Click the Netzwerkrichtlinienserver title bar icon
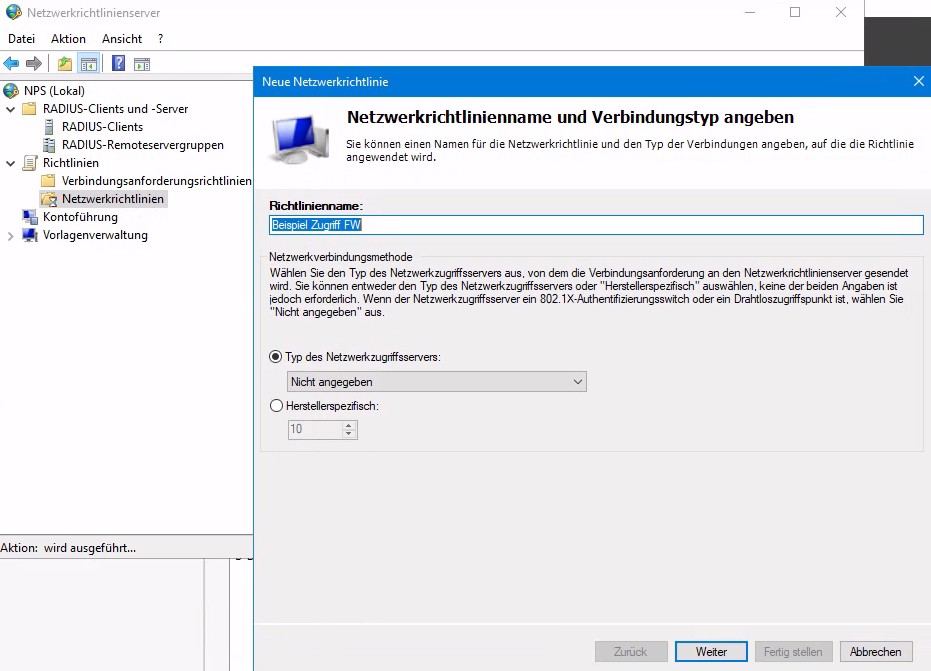Viewport: 931px width, 671px height. (x=13, y=12)
